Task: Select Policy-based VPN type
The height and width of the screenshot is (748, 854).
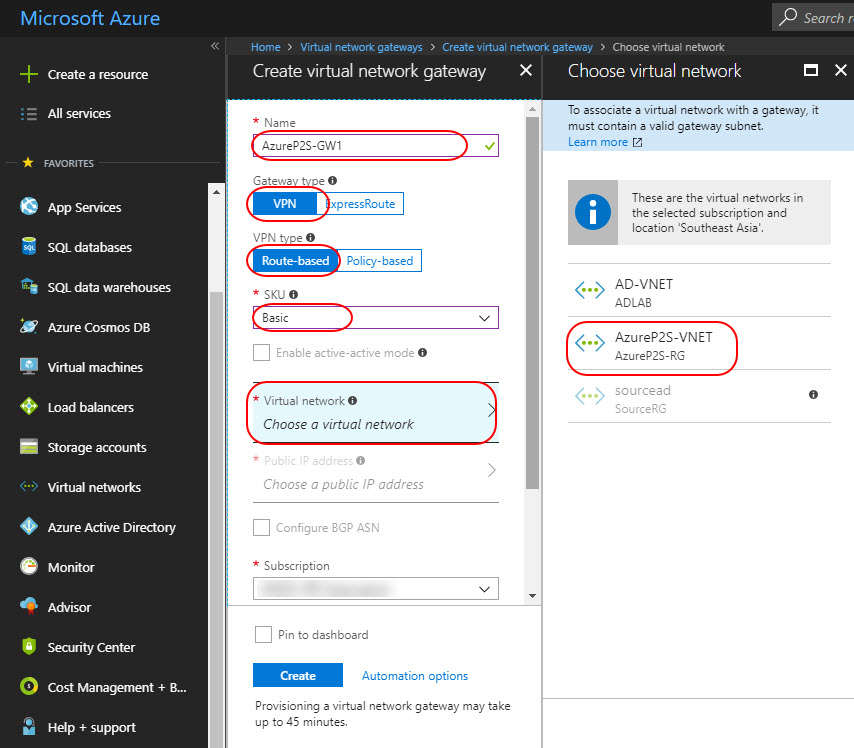Action: tap(380, 260)
